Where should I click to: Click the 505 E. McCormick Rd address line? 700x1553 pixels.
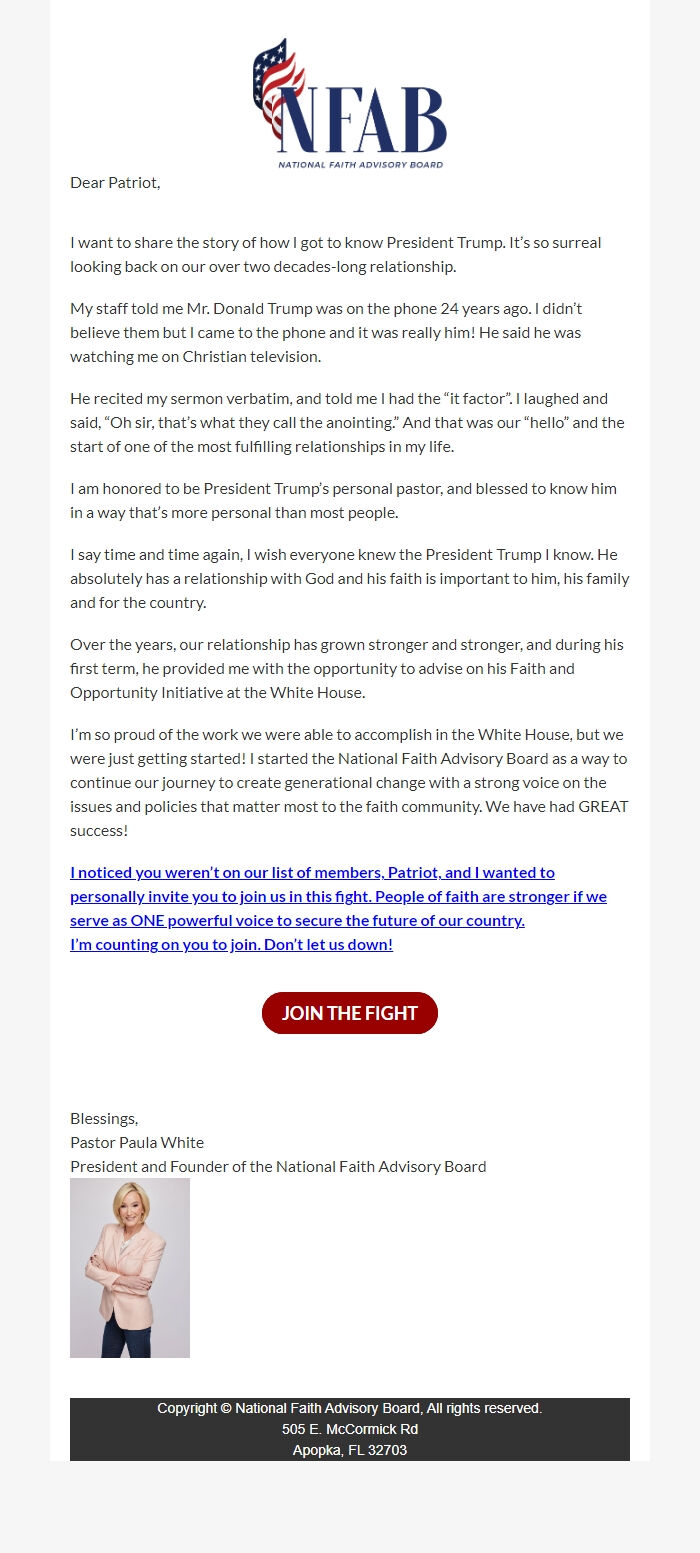[349, 1429]
